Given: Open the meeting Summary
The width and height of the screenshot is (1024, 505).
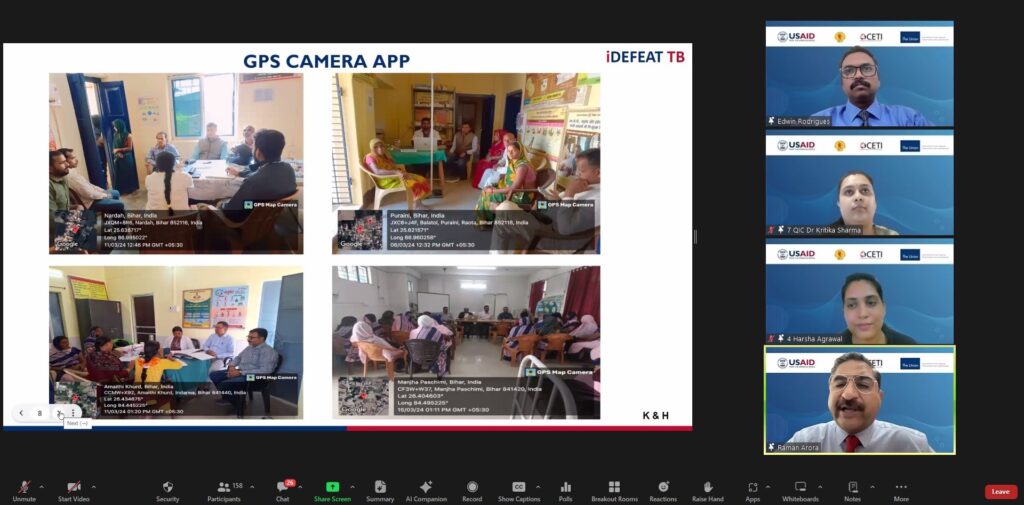Looking at the screenshot, I should [x=380, y=489].
